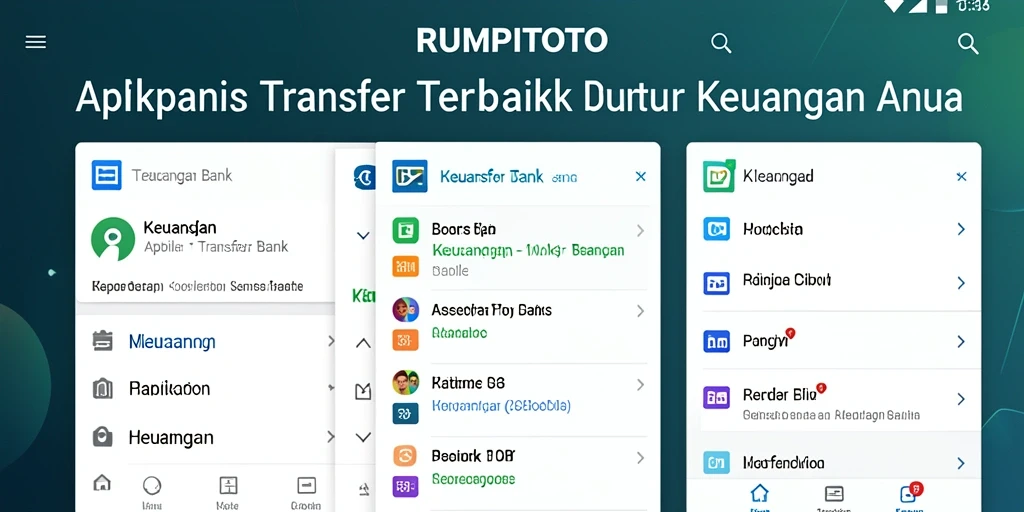Expand the Assechar Hoj Banks row chevron
This screenshot has height=512, width=1024.
(x=640, y=312)
